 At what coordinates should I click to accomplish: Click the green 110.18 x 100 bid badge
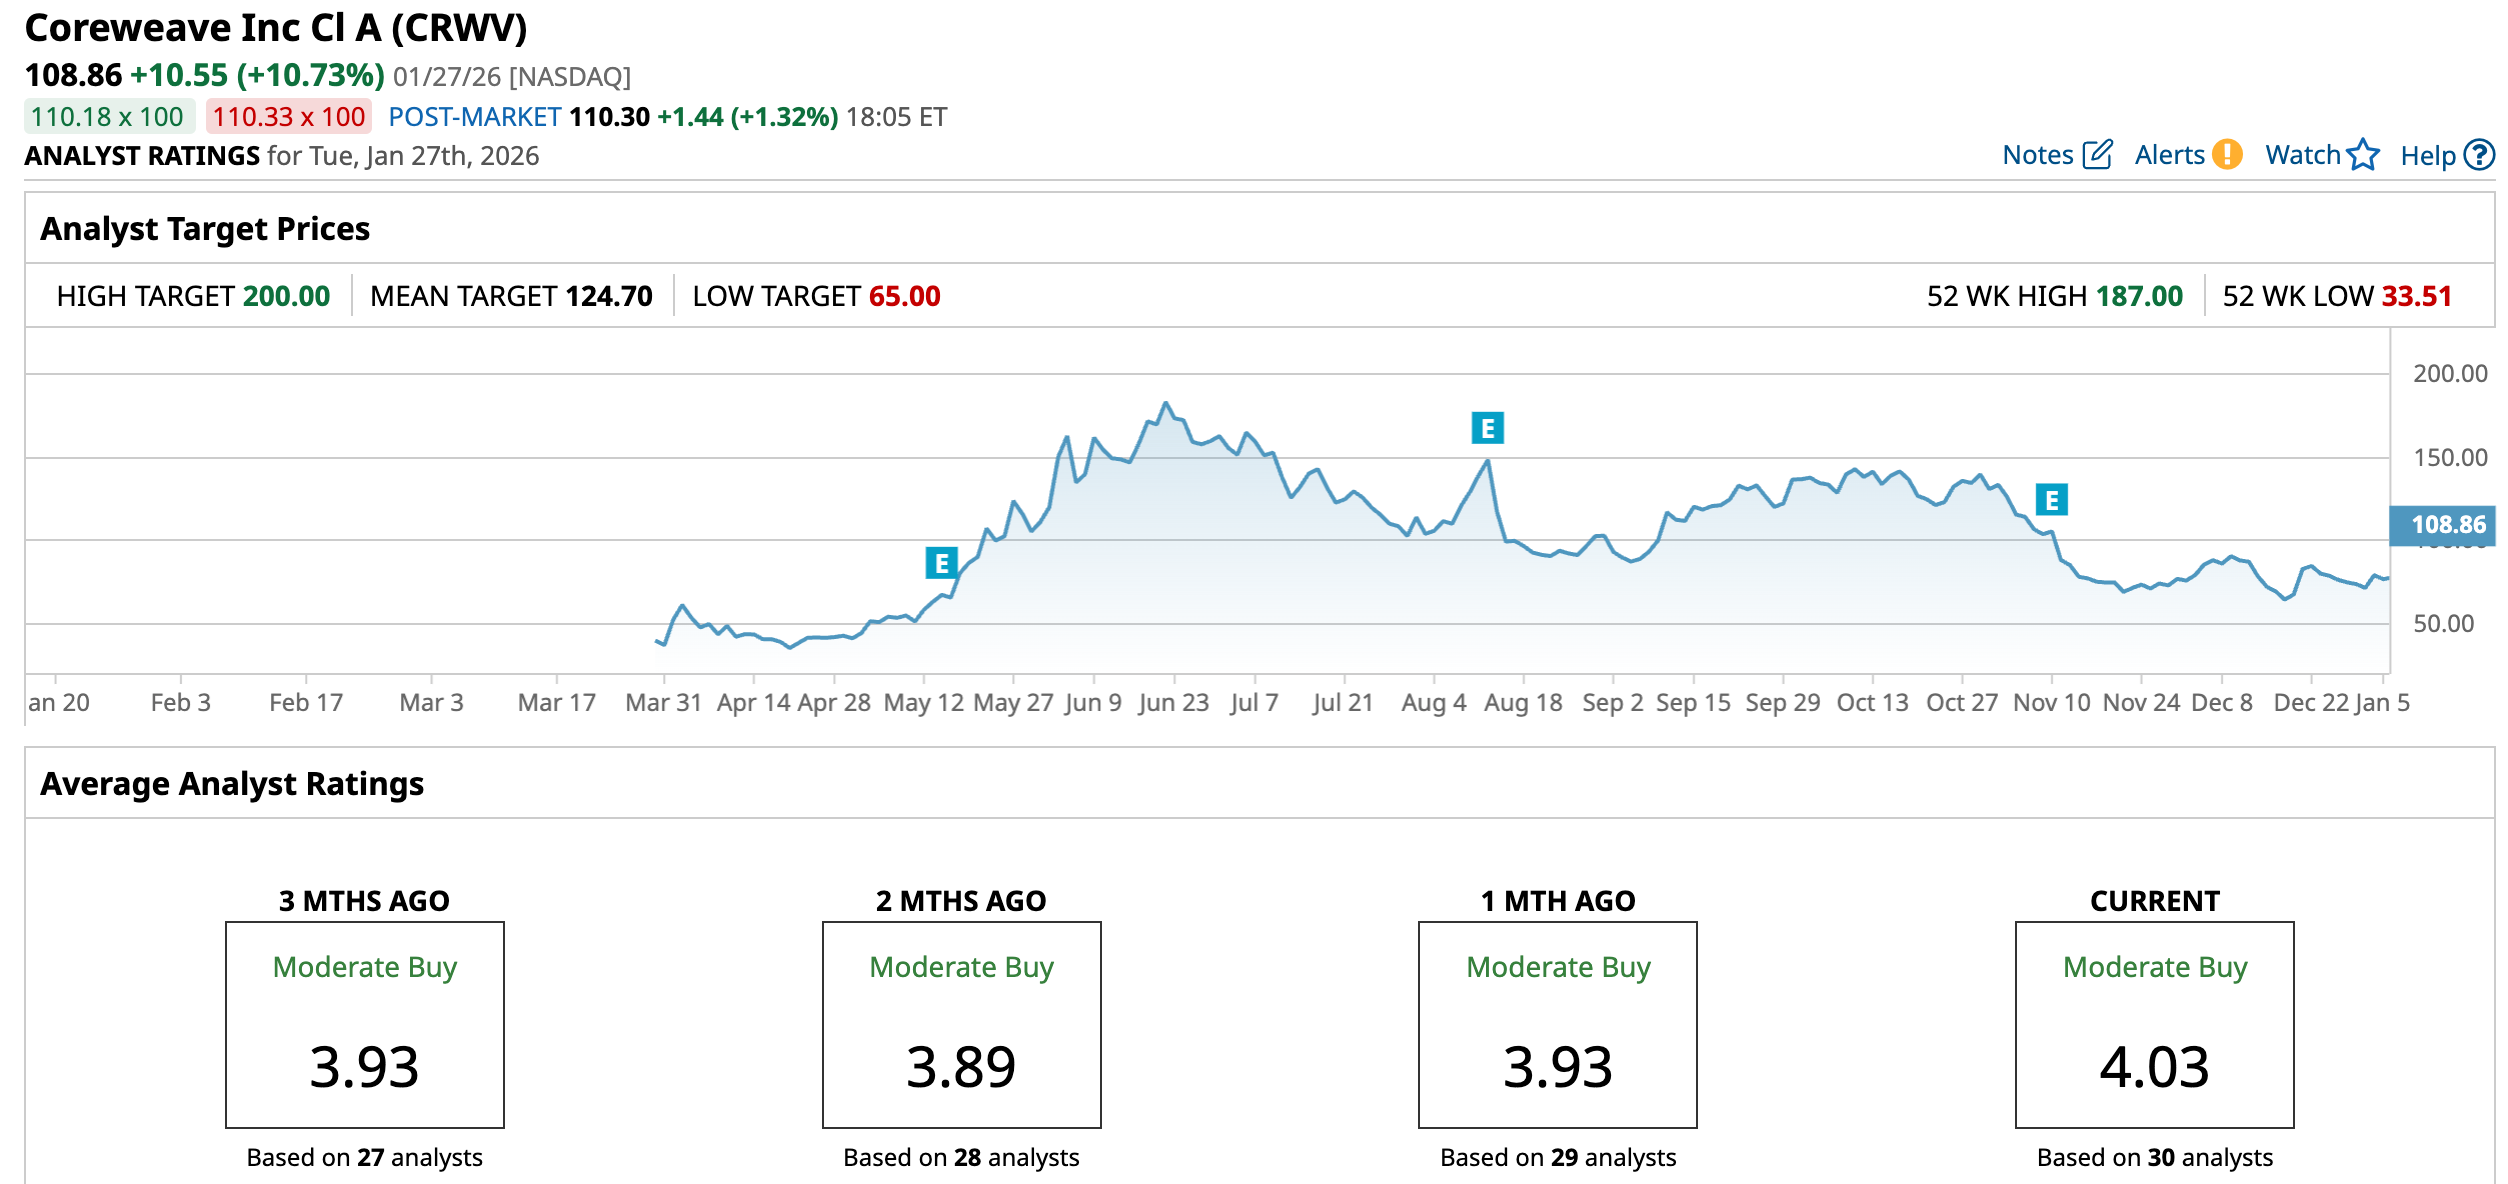[108, 117]
